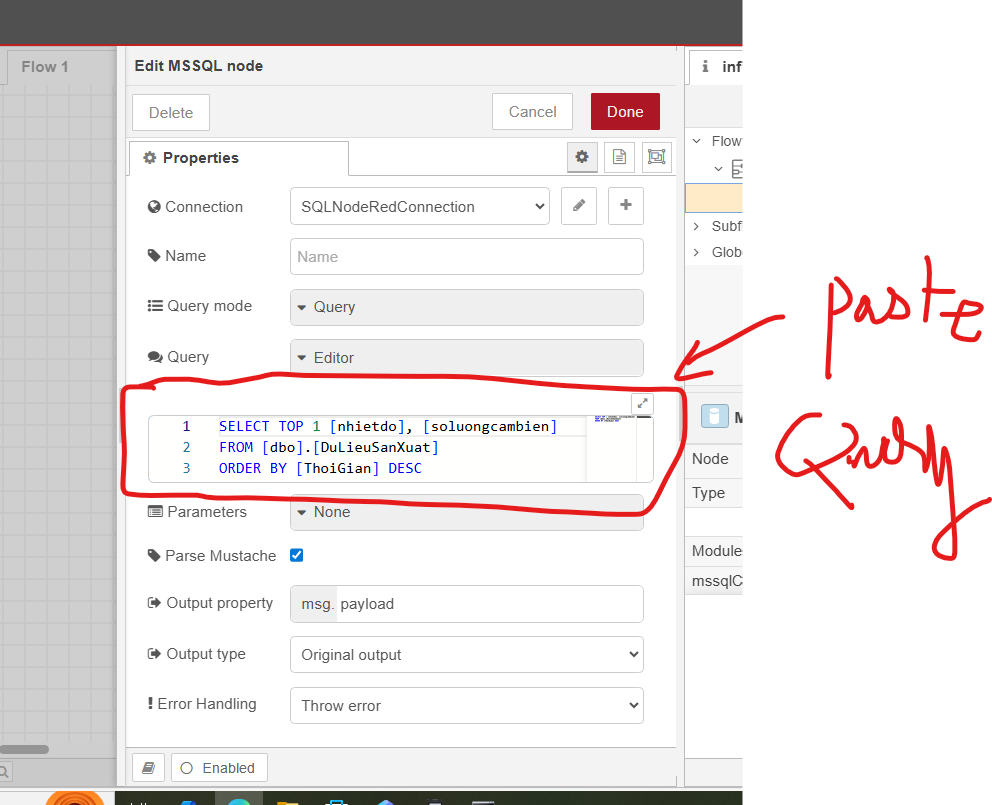Image resolution: width=992 pixels, height=805 pixels.
Task: Open the Query mode dropdown
Action: (466, 307)
